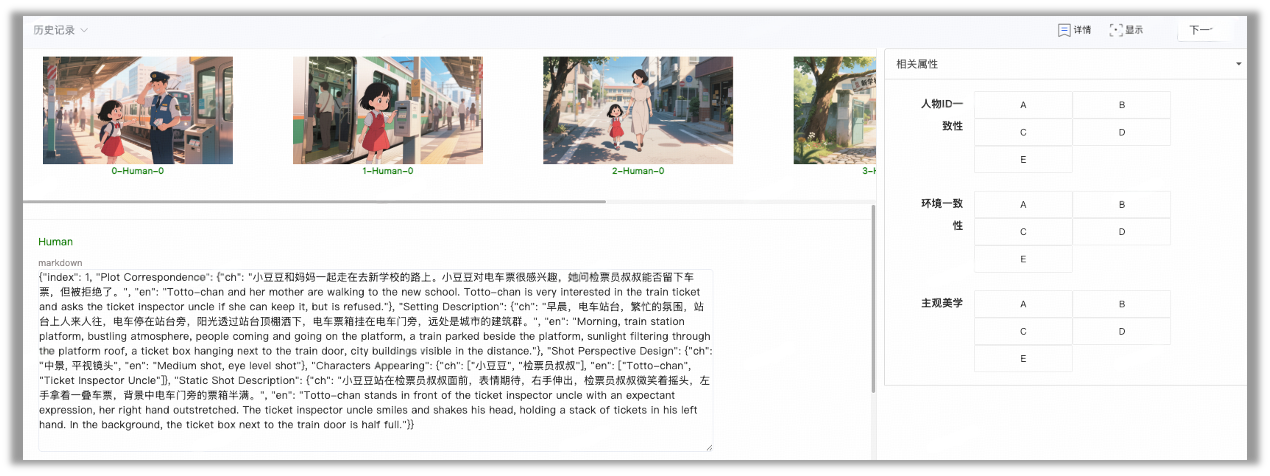The image size is (1270, 476).
Task: Choose option A for 环境一致性
Action: (x=1023, y=204)
